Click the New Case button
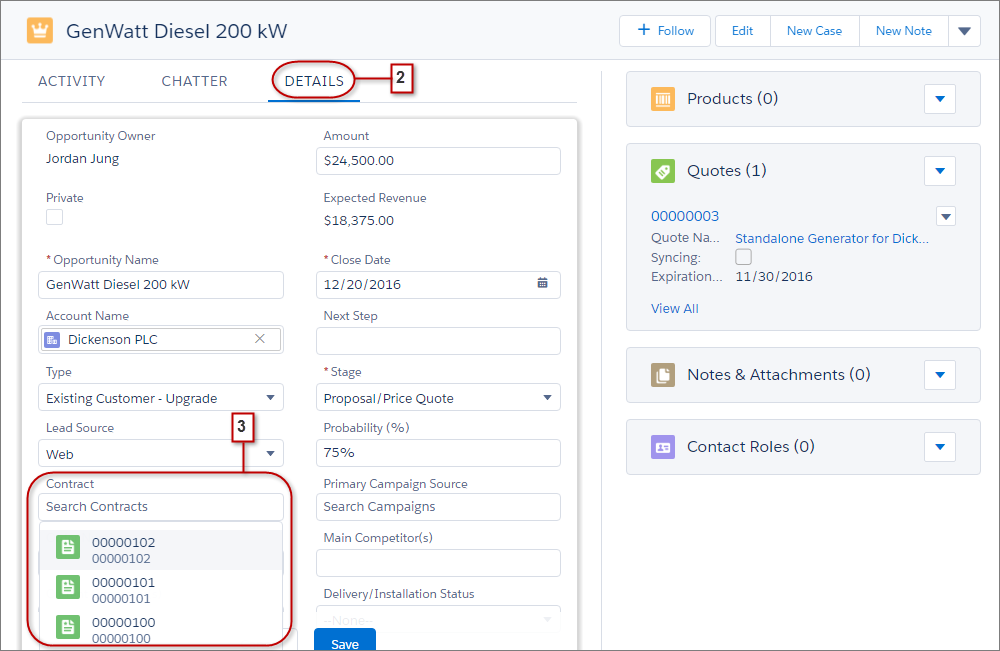This screenshot has width=1000, height=651. tap(814, 31)
